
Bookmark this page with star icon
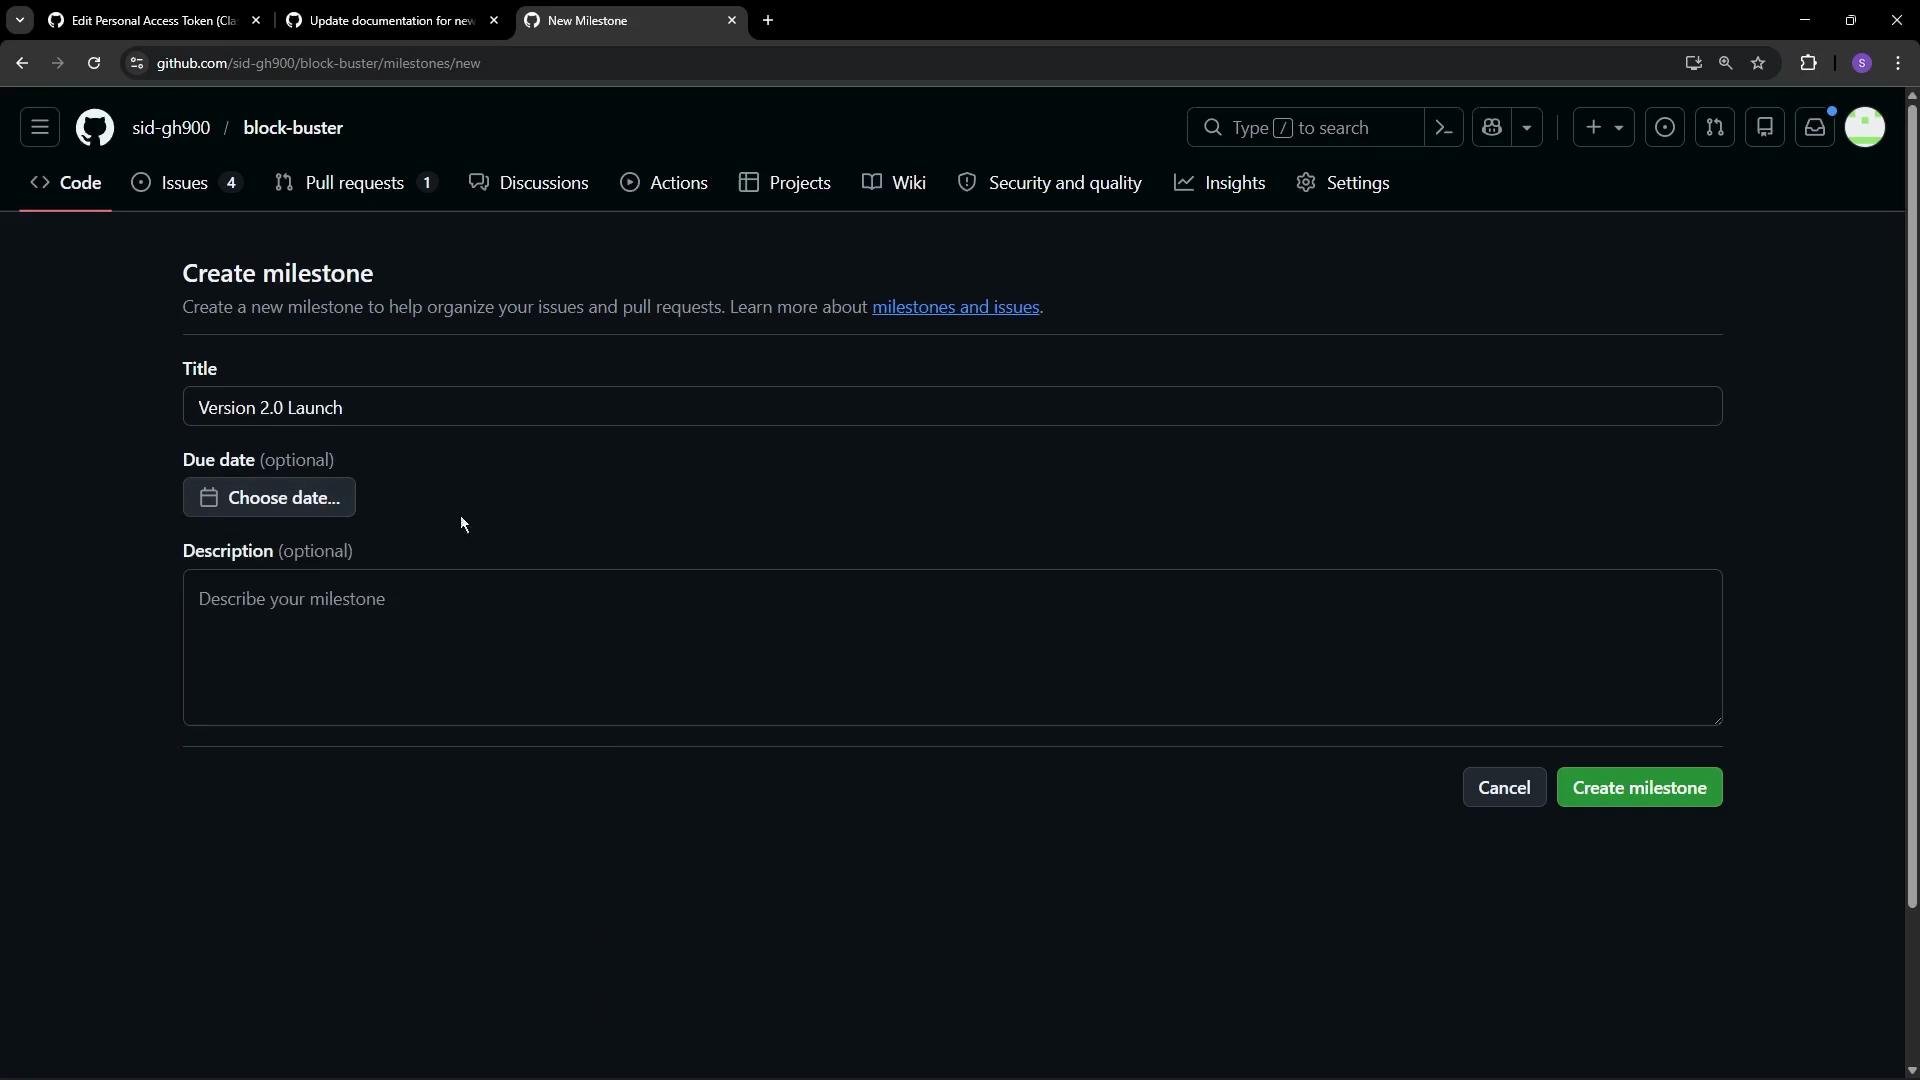pyautogui.click(x=1758, y=63)
